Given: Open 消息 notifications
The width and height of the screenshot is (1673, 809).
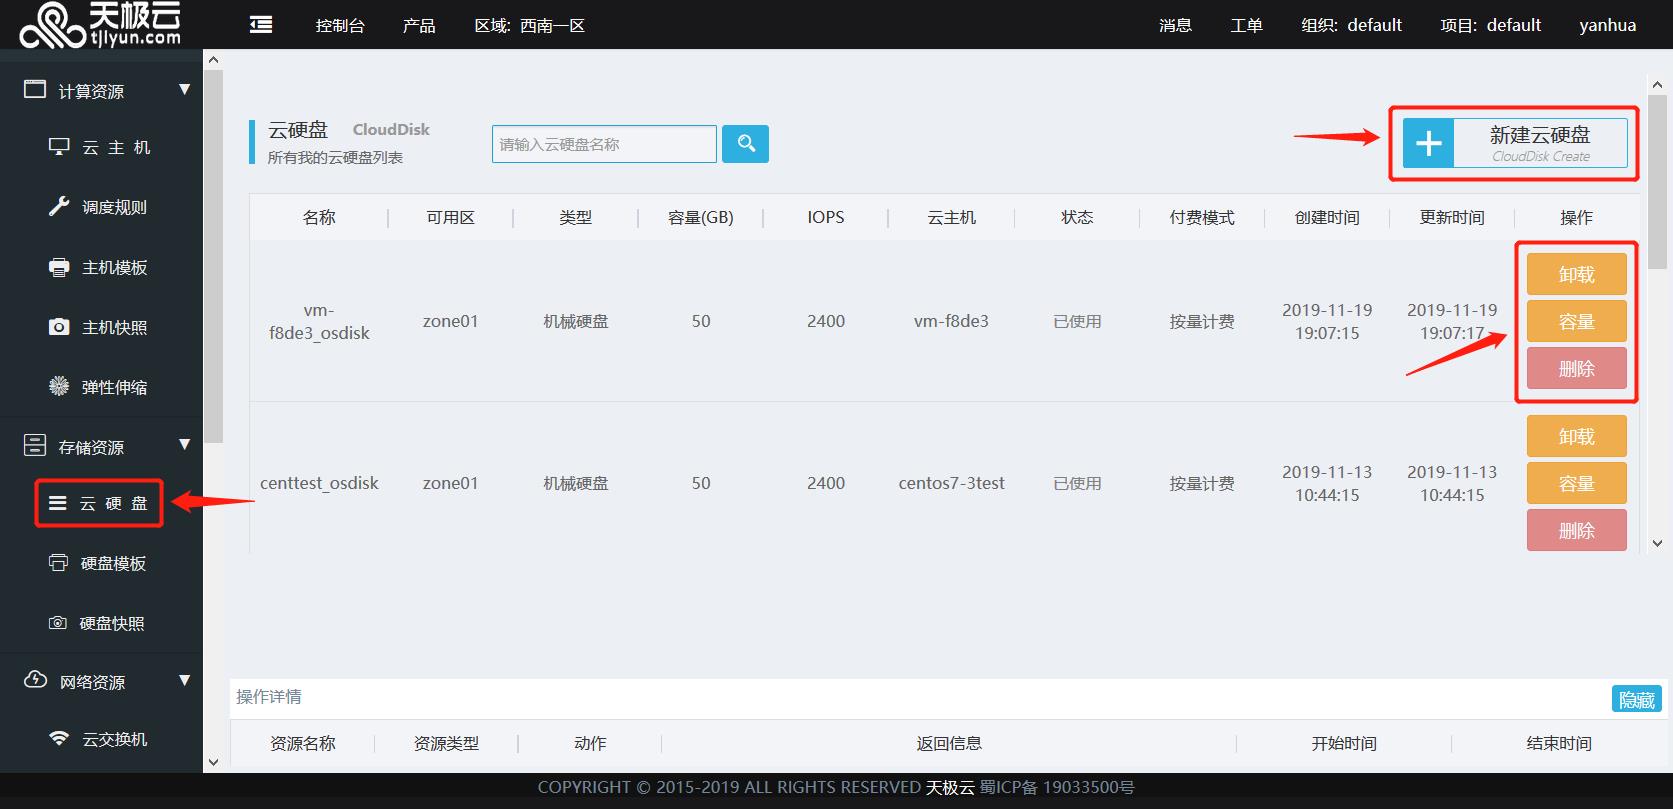Looking at the screenshot, I should click(1175, 25).
